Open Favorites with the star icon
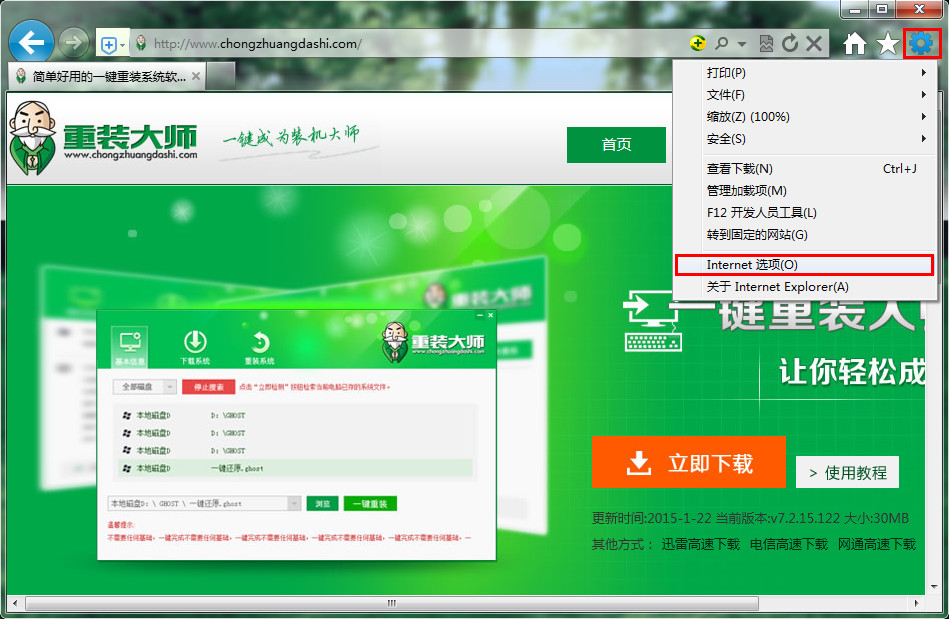Image resolution: width=949 pixels, height=619 pixels. coord(888,44)
